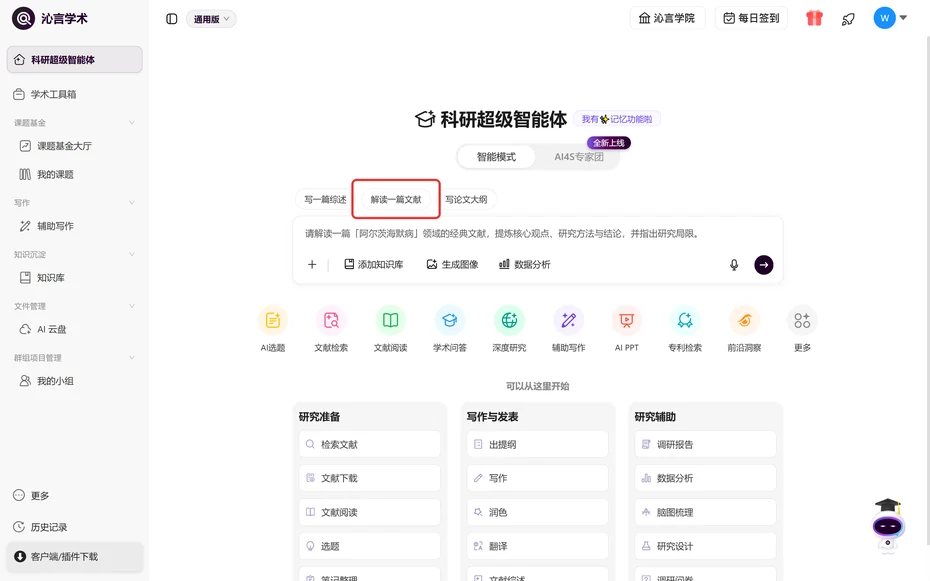Collapse the 知识沉淀 section
Screen dimensions: 930x581
pos(132,254)
